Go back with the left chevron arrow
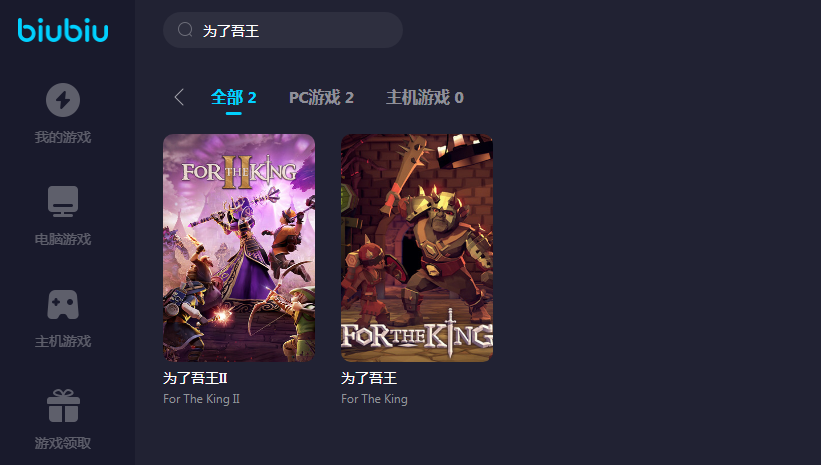This screenshot has height=465, width=821. 179,97
